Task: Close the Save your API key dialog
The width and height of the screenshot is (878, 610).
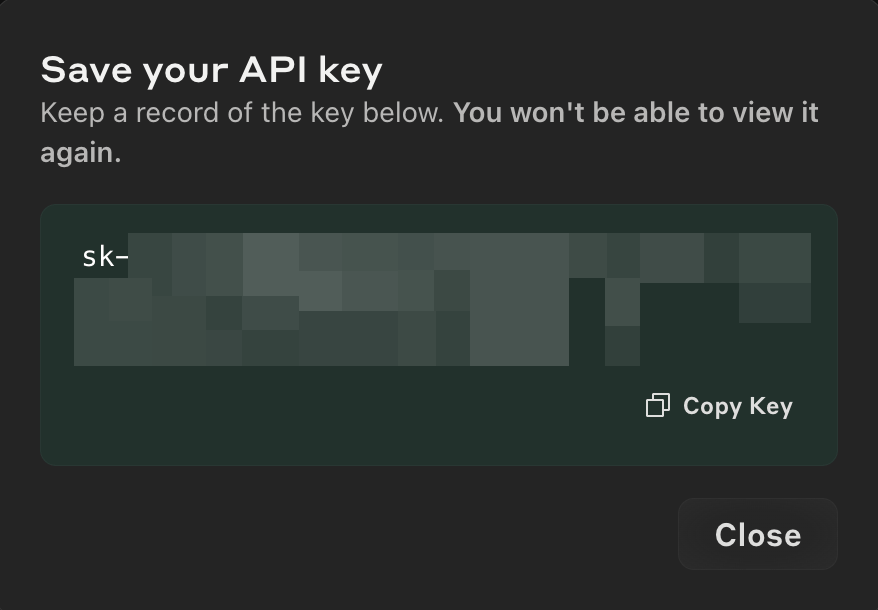Action: point(757,535)
